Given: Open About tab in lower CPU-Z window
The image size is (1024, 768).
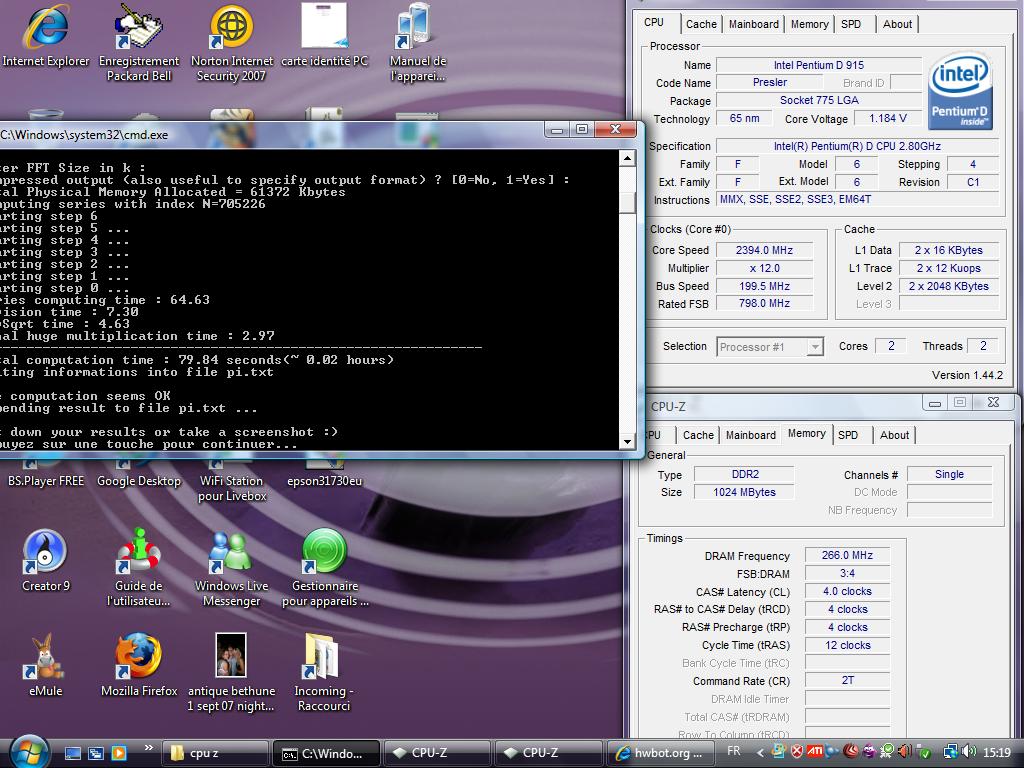Looking at the screenshot, I should point(894,435).
